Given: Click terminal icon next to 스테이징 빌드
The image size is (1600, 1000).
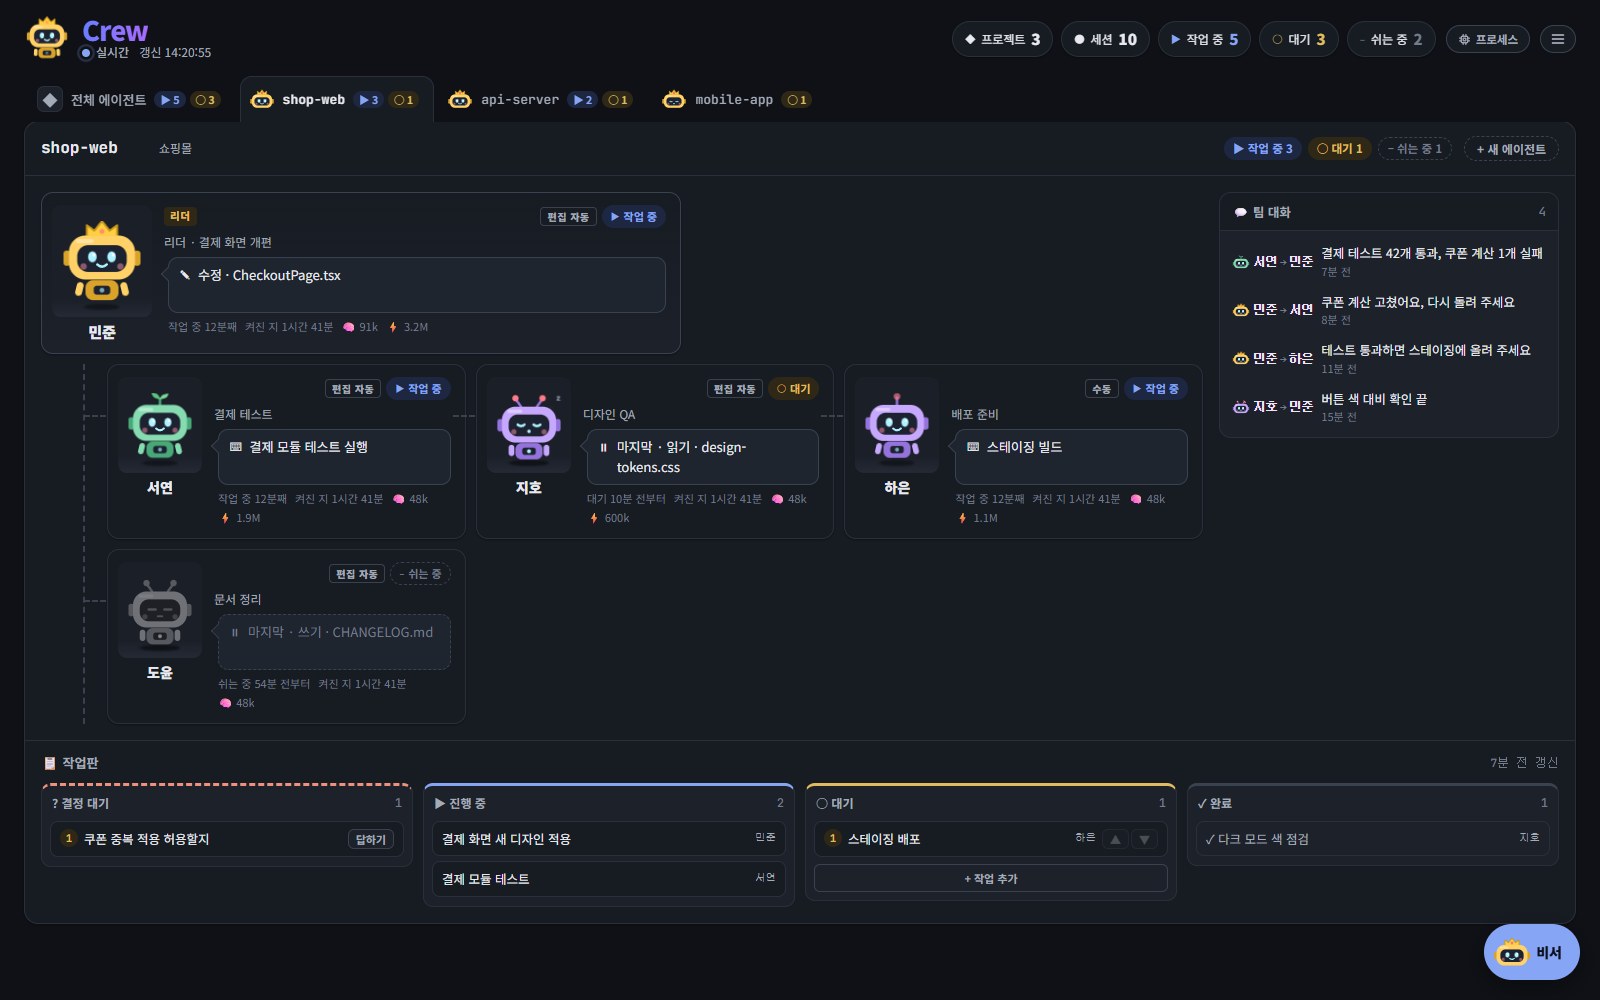Looking at the screenshot, I should tap(973, 447).
